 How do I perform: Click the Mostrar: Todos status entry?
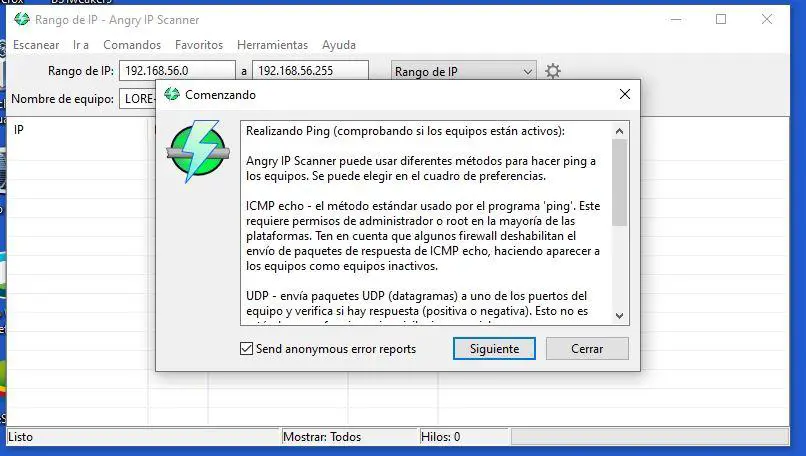coord(322,436)
